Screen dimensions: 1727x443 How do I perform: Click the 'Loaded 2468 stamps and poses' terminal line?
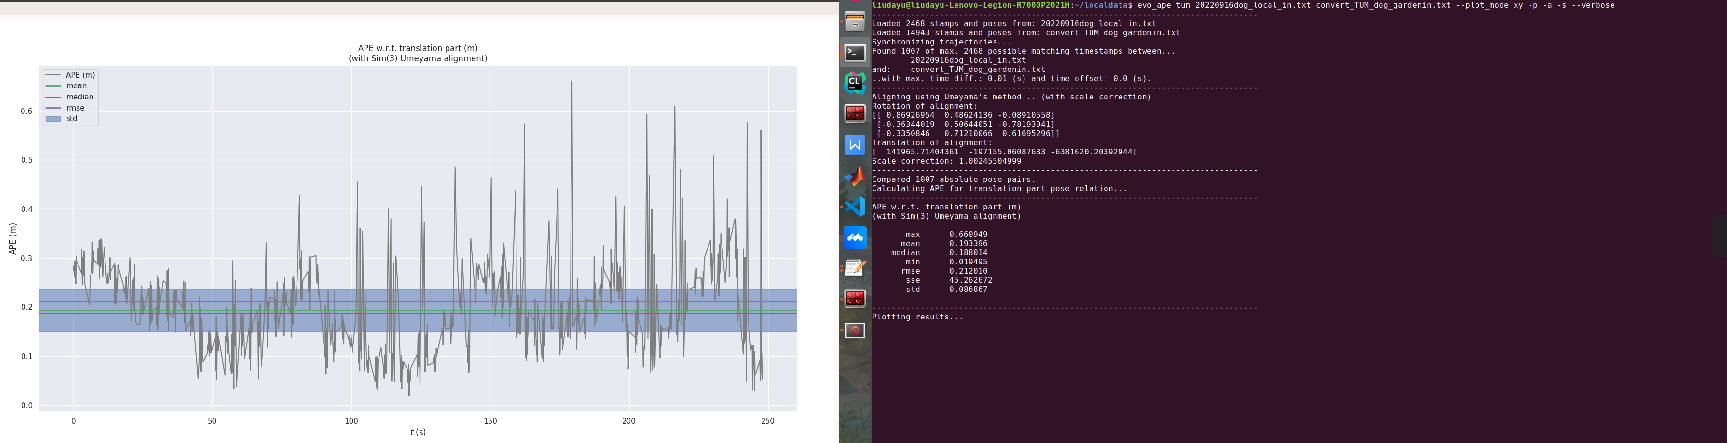1014,23
